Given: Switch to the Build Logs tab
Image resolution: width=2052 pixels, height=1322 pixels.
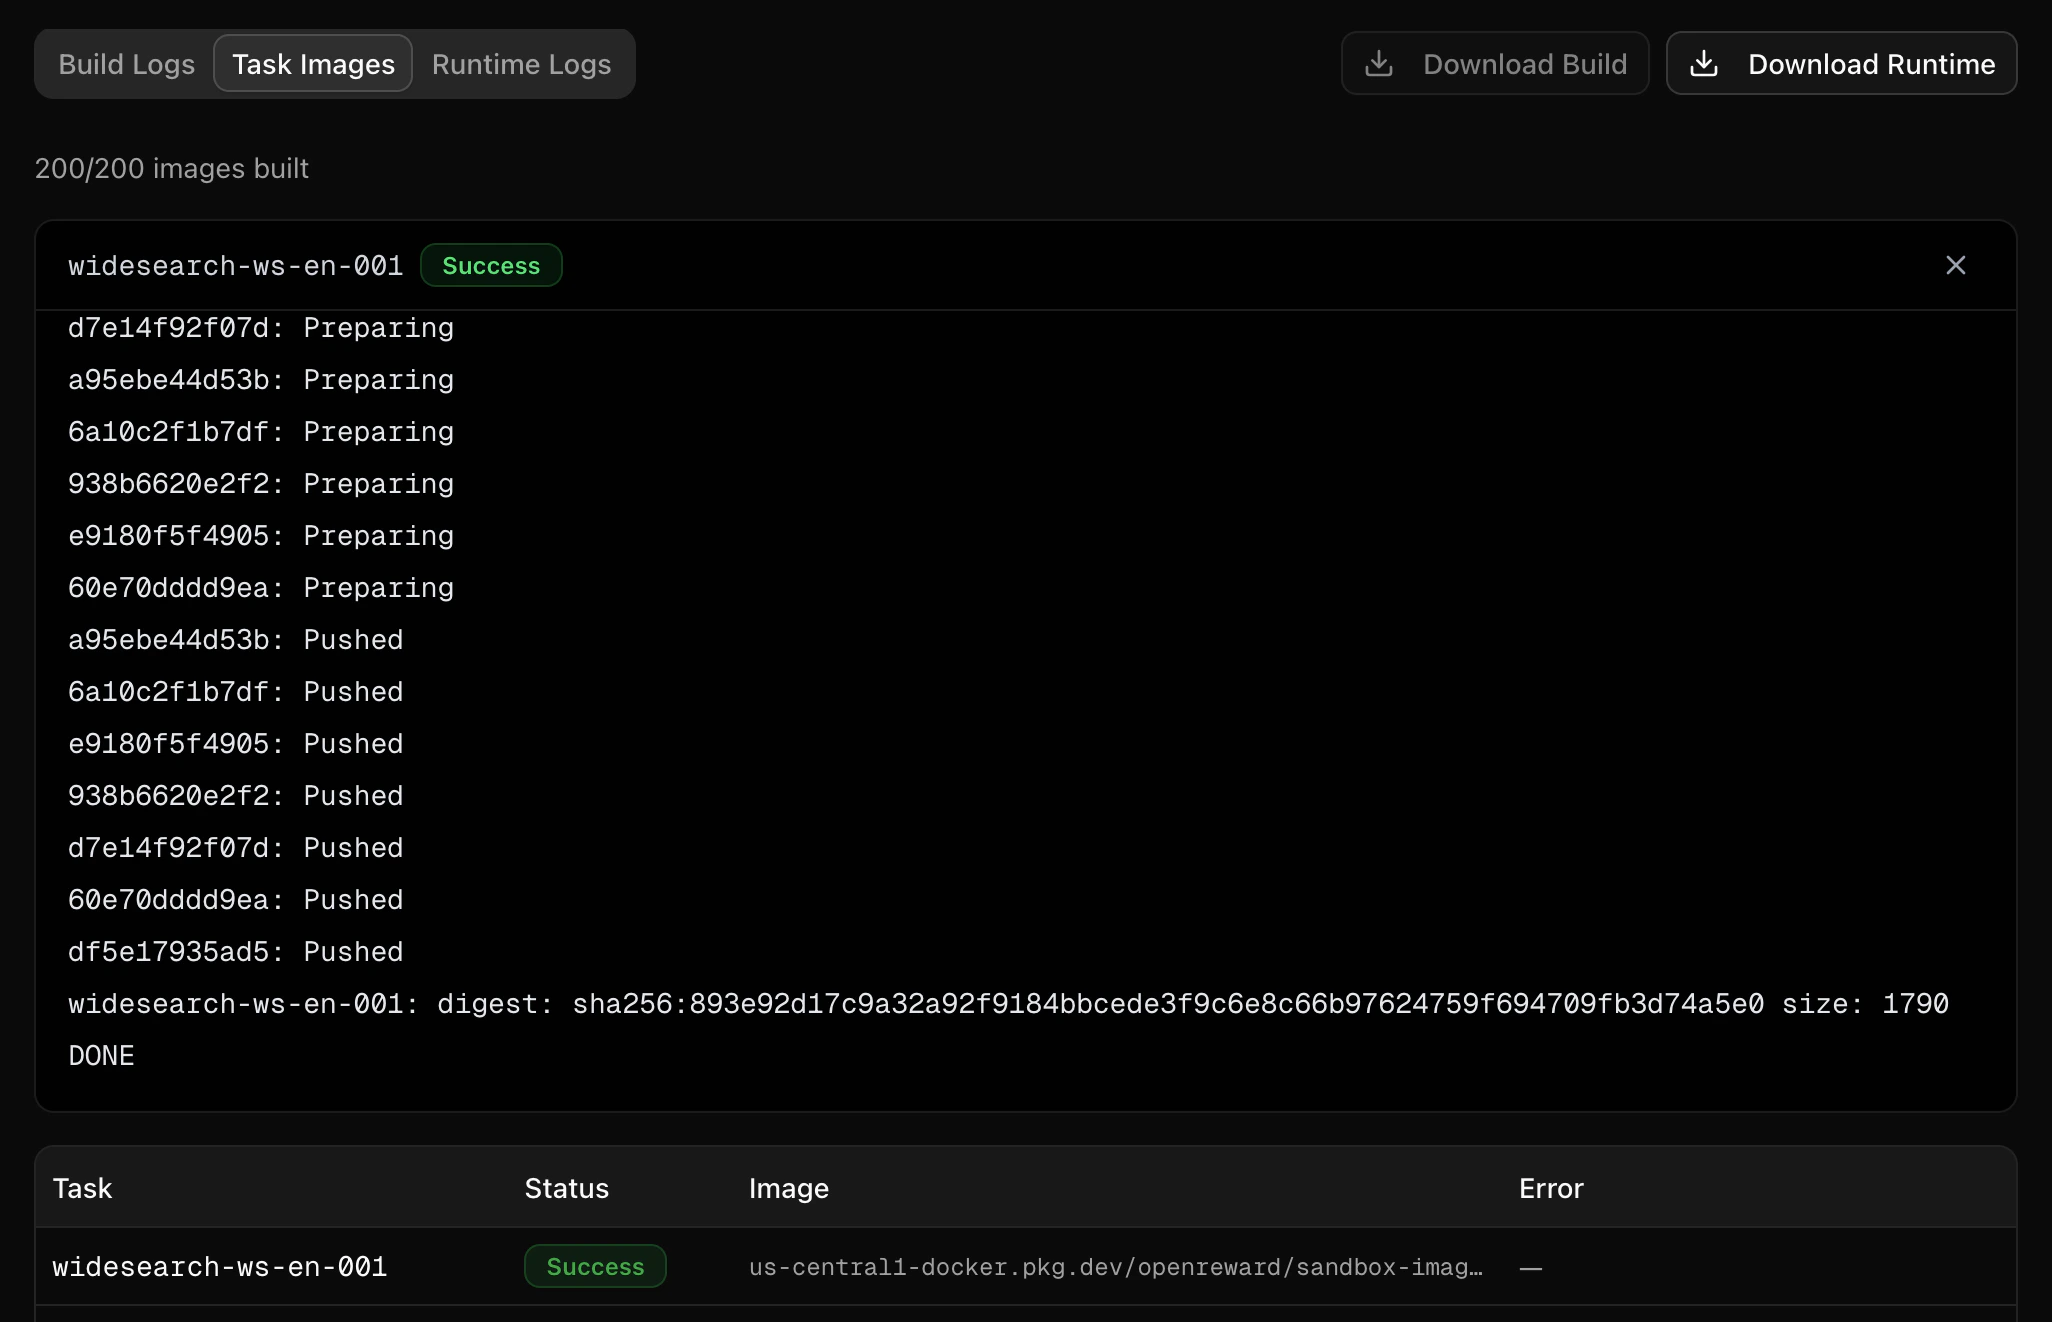Looking at the screenshot, I should coord(126,63).
